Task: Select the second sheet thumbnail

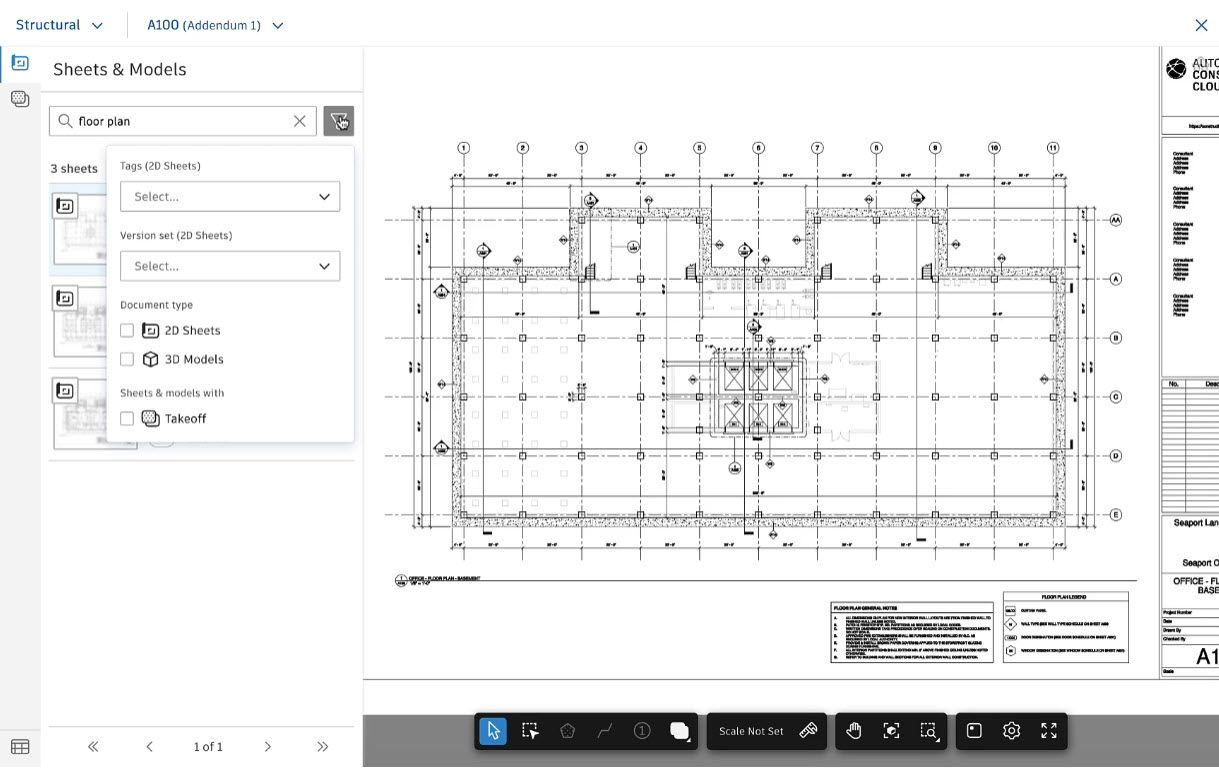Action: 78,323
